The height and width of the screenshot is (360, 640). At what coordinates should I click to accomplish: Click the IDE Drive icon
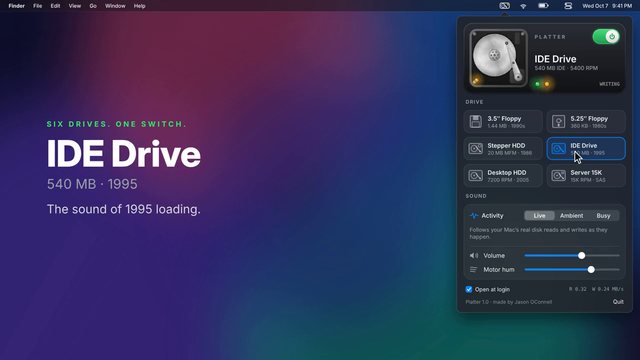[558, 149]
